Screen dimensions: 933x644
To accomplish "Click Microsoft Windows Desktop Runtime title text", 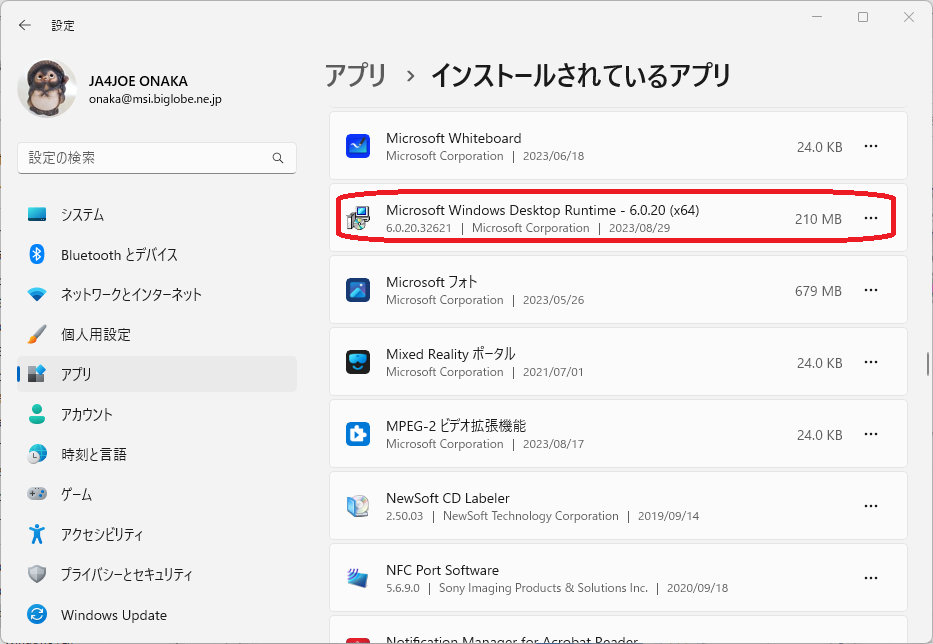I will [x=543, y=210].
